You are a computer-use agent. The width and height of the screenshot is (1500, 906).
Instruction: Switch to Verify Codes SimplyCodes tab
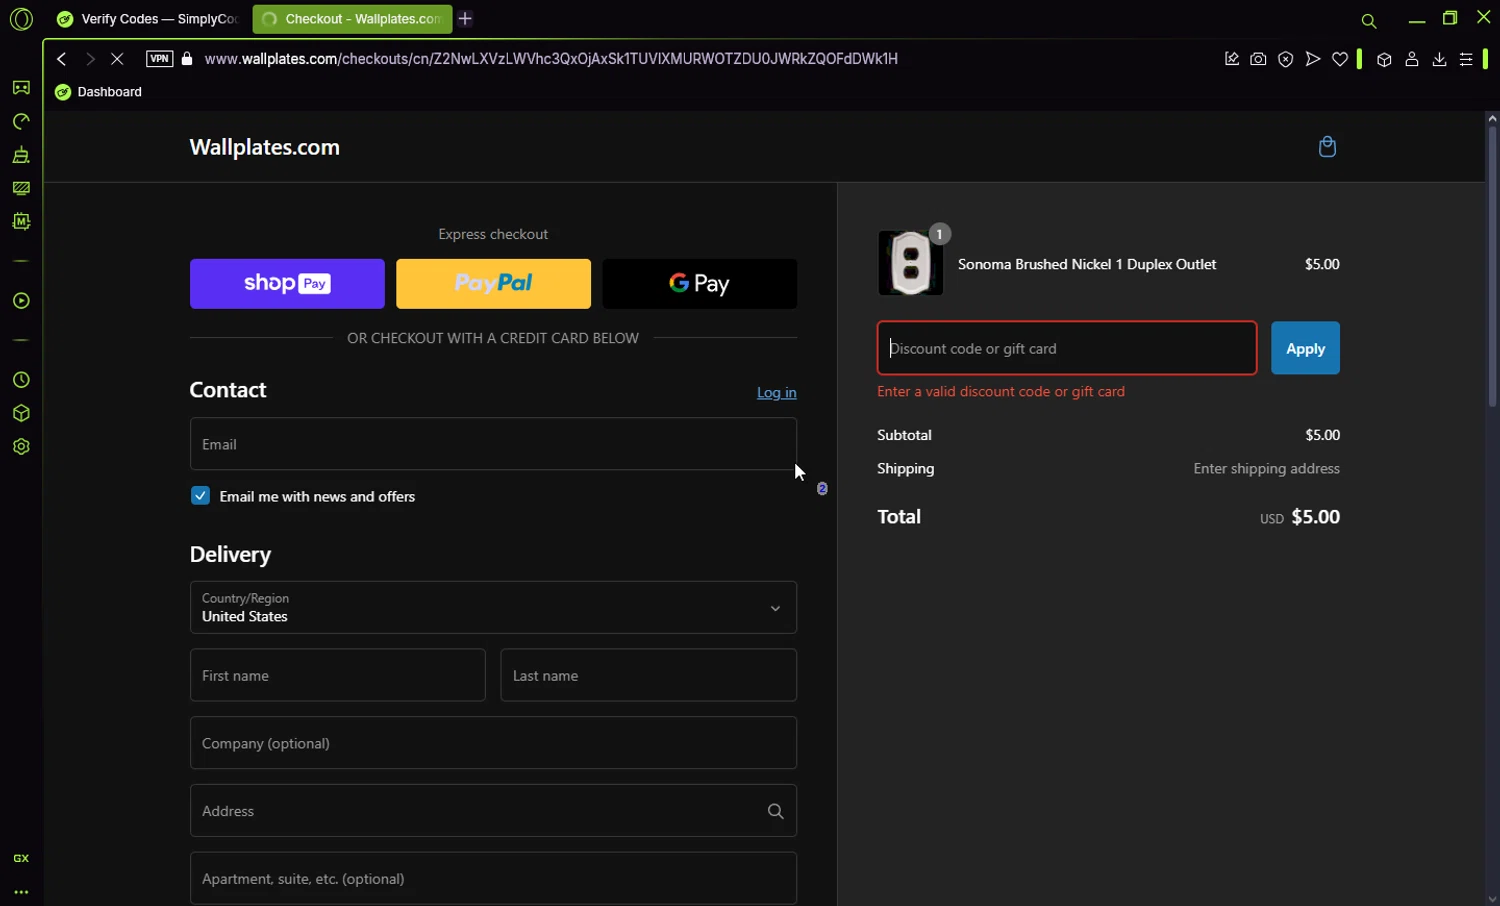148,19
